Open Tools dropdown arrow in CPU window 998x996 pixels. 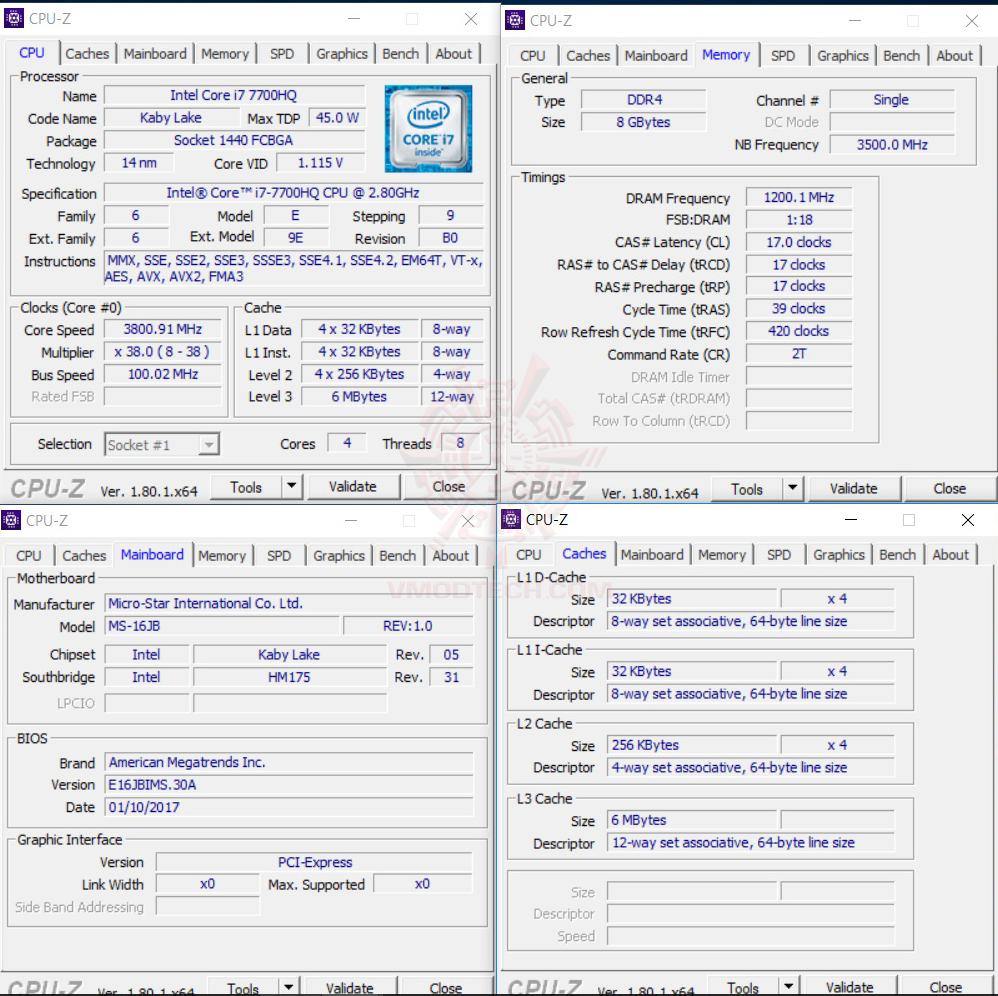pos(292,486)
